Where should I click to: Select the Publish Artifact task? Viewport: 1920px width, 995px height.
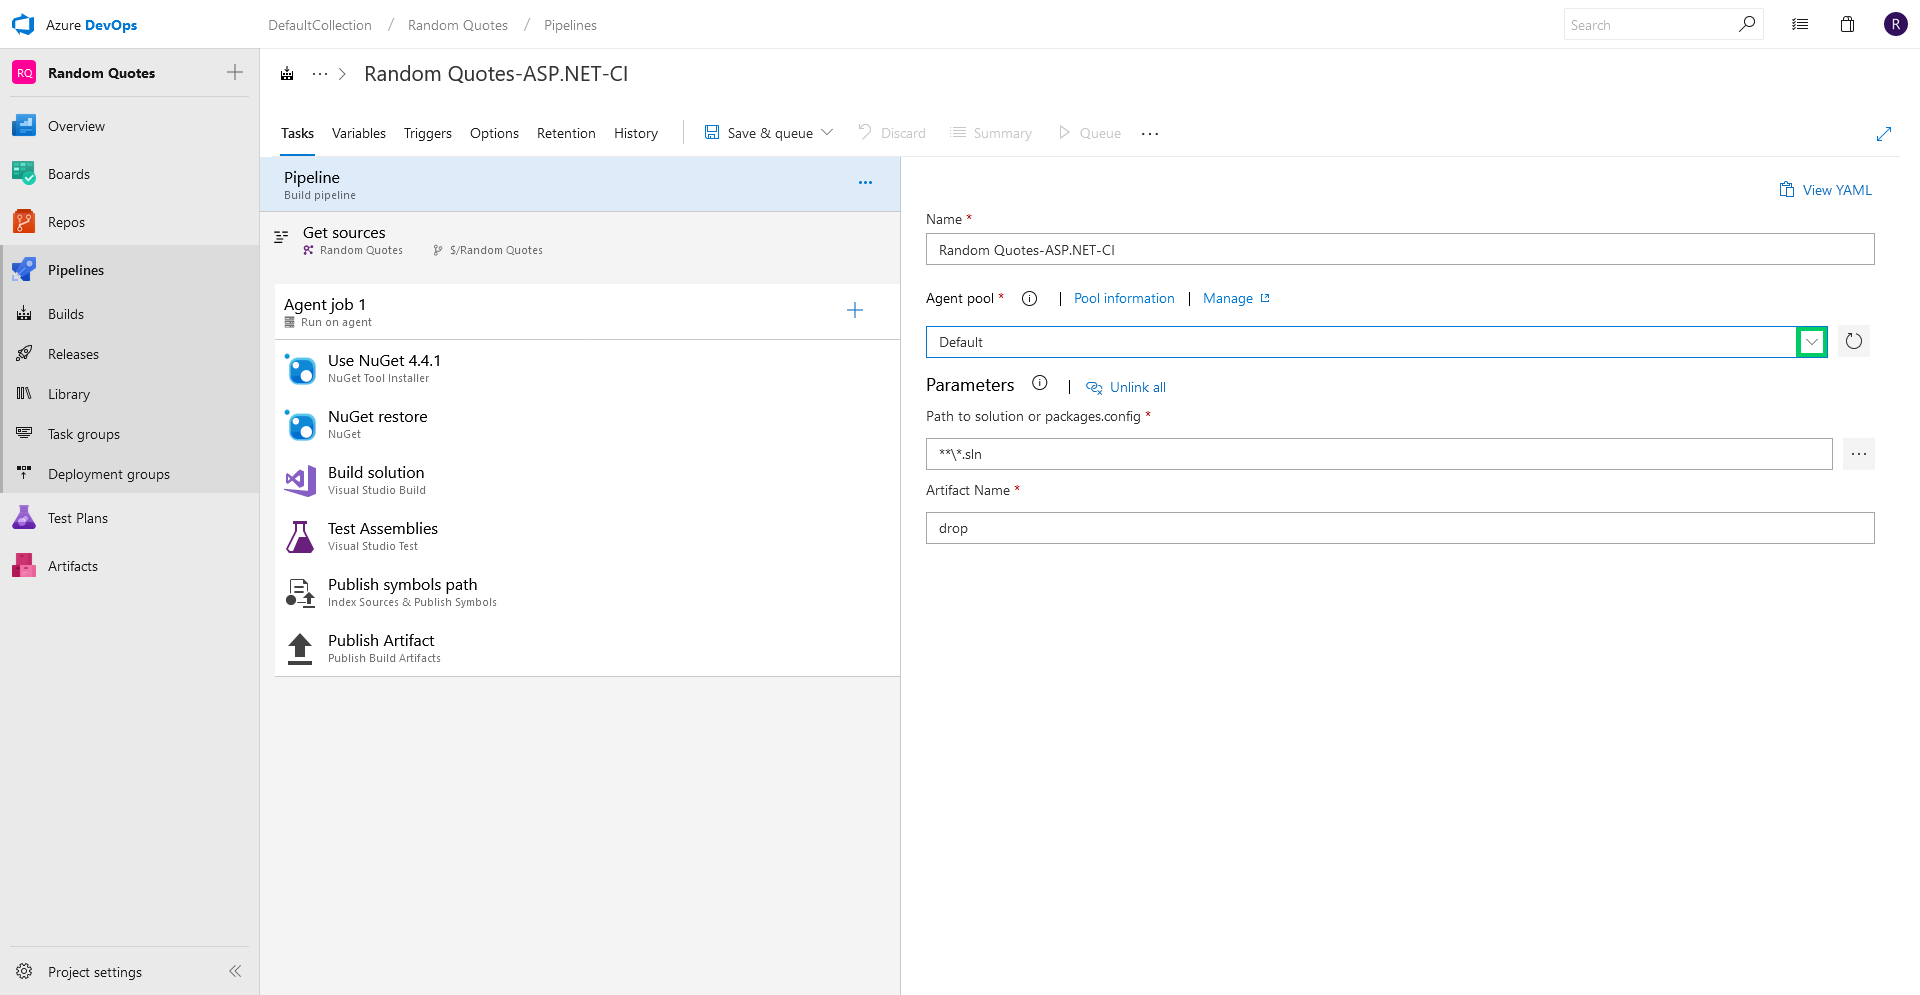coord(587,648)
